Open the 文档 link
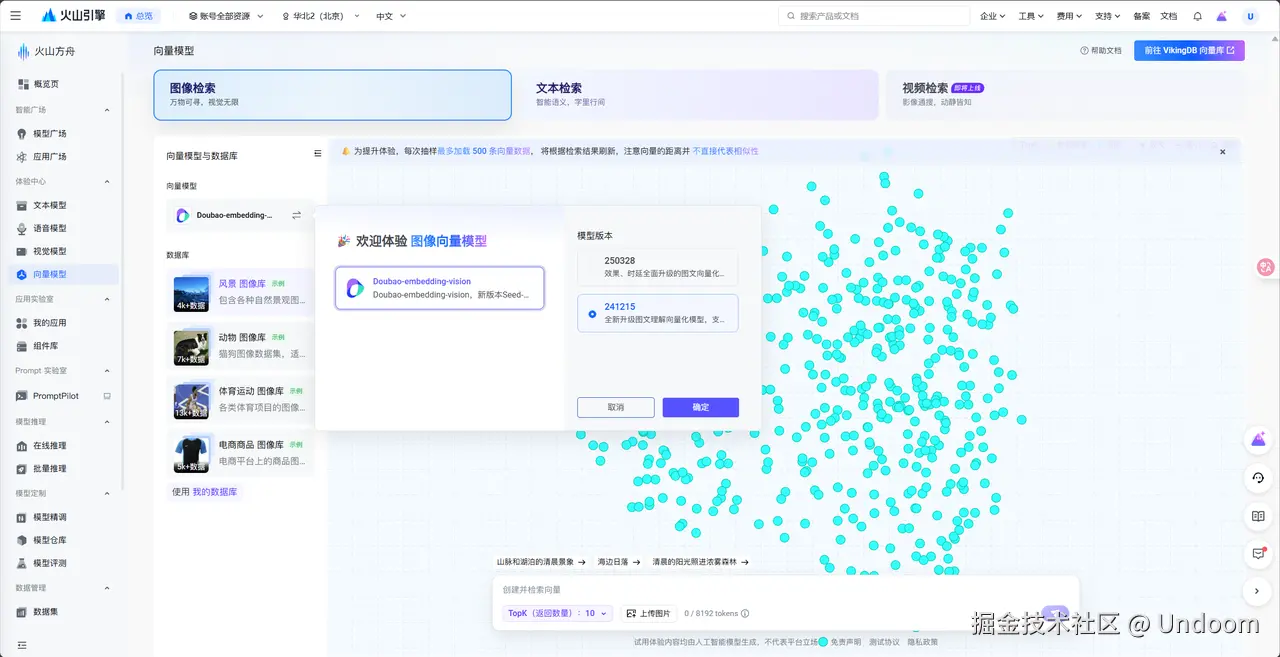 pos(1168,16)
